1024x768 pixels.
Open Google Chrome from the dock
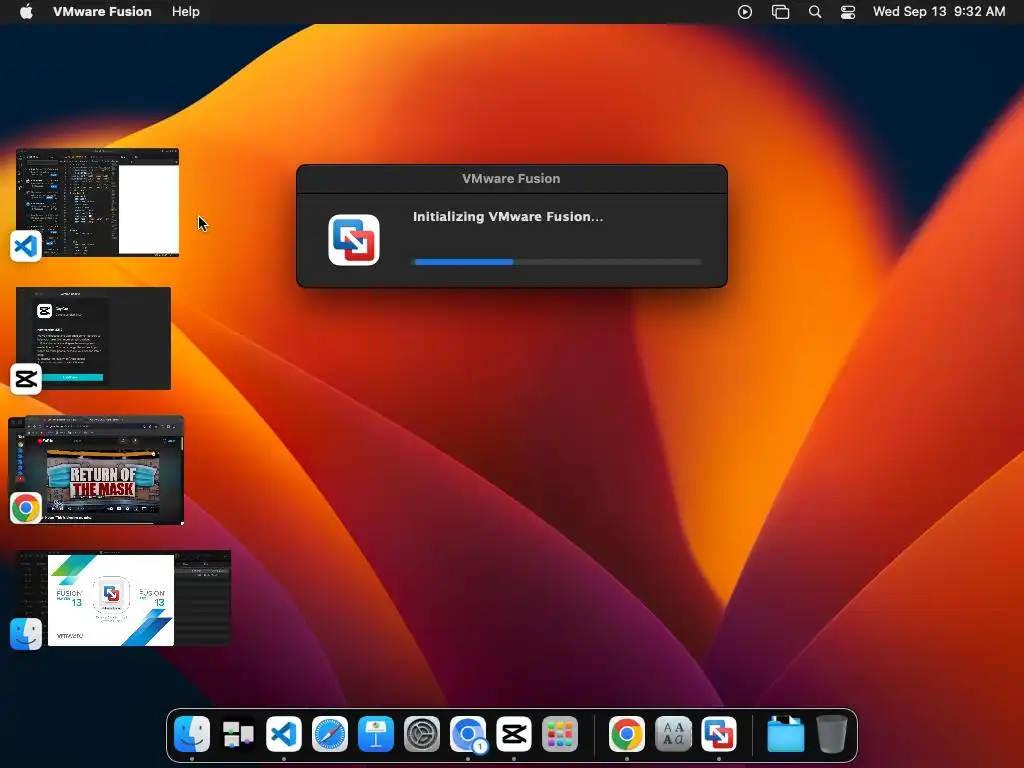pyautogui.click(x=626, y=734)
